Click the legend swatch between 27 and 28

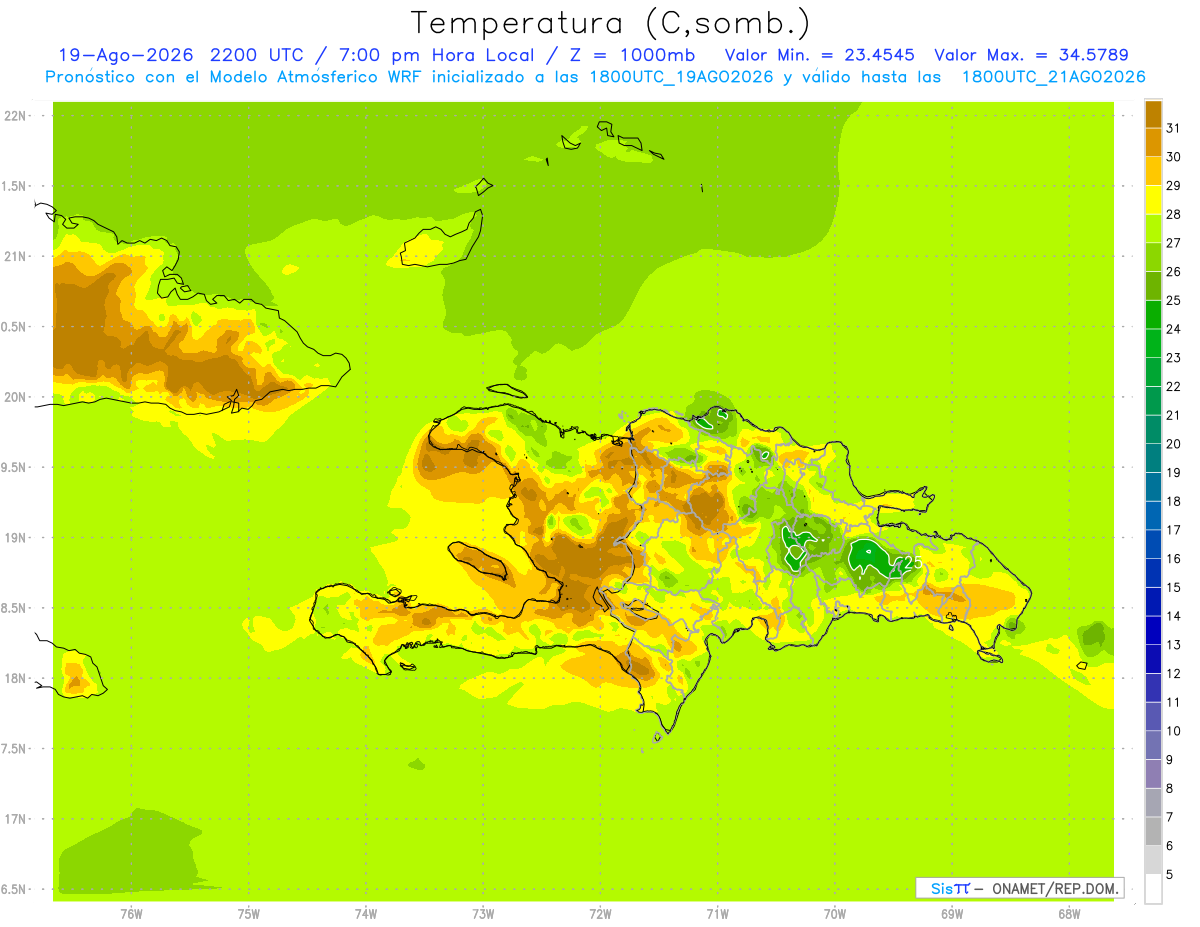(x=1153, y=228)
